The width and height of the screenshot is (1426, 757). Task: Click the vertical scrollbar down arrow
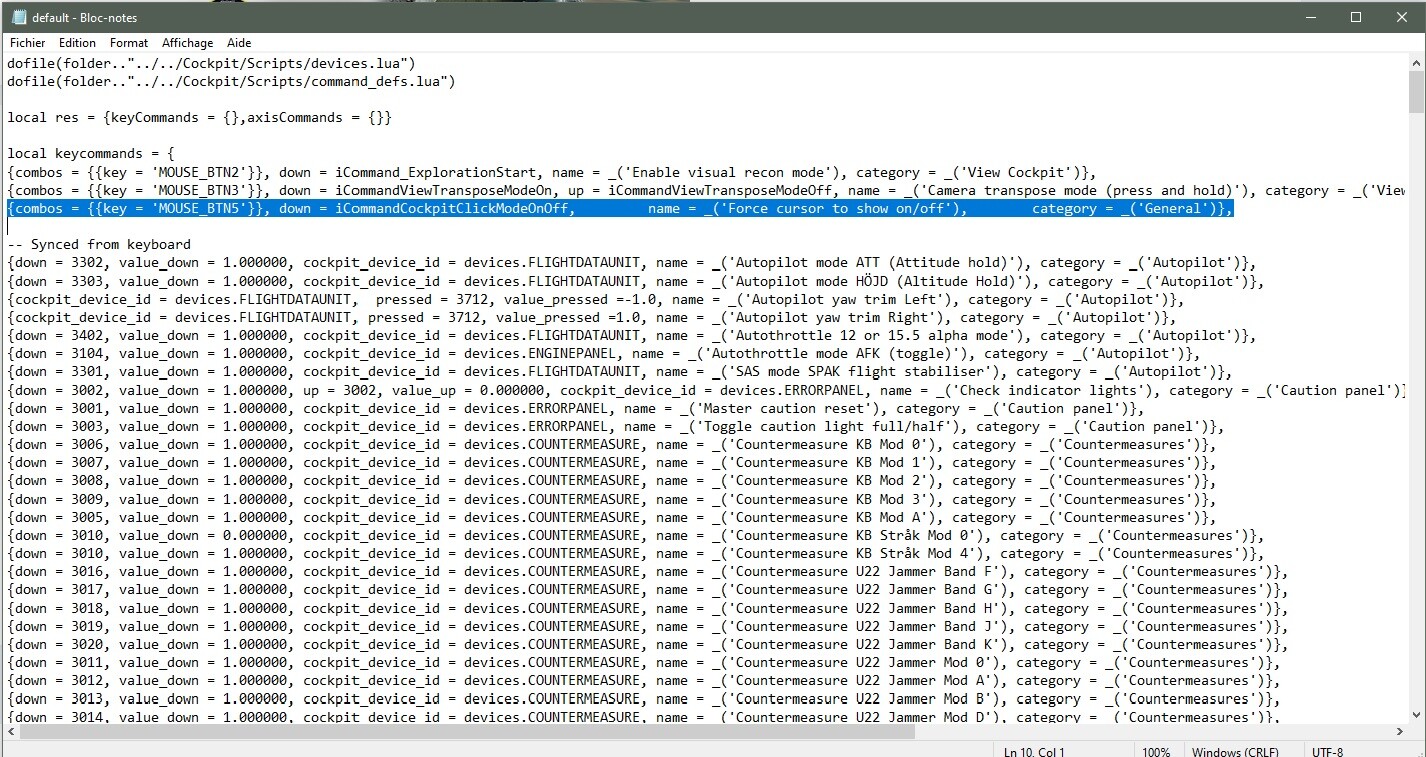(1416, 714)
